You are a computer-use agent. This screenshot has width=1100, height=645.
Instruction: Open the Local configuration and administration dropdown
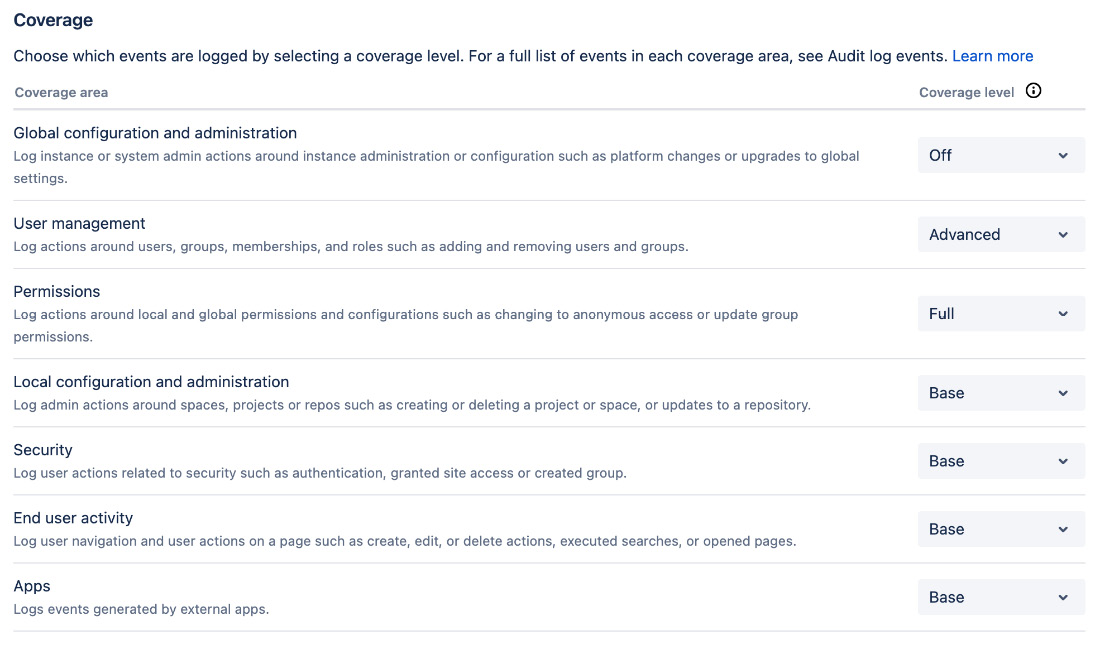(x=1000, y=392)
